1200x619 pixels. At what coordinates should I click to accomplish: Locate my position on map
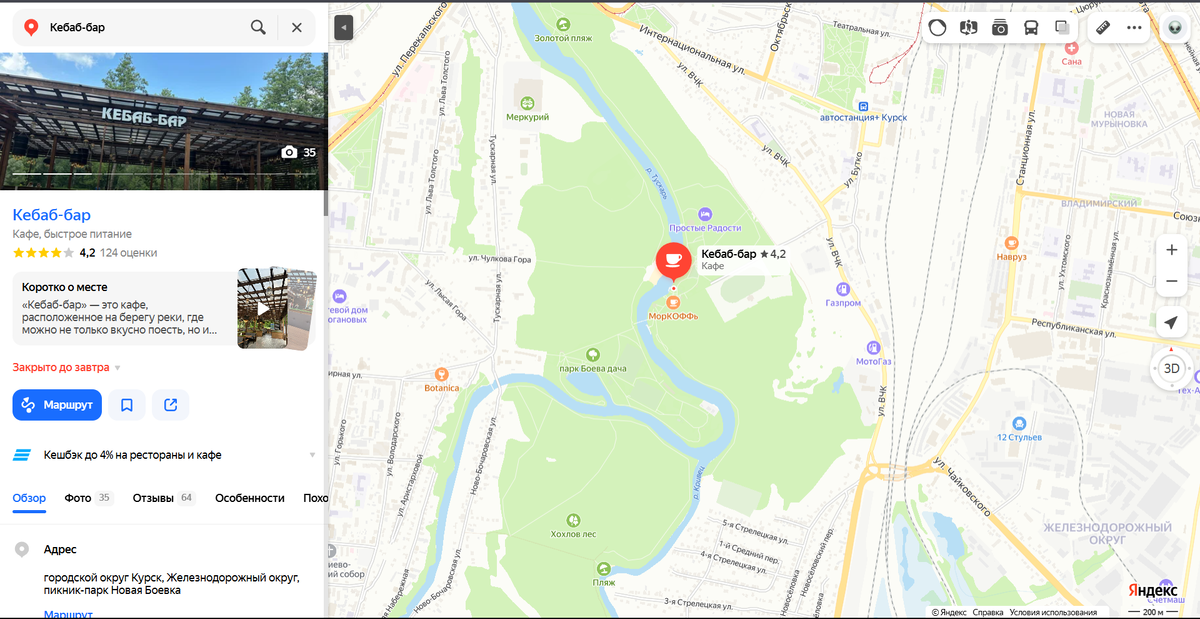1172,323
